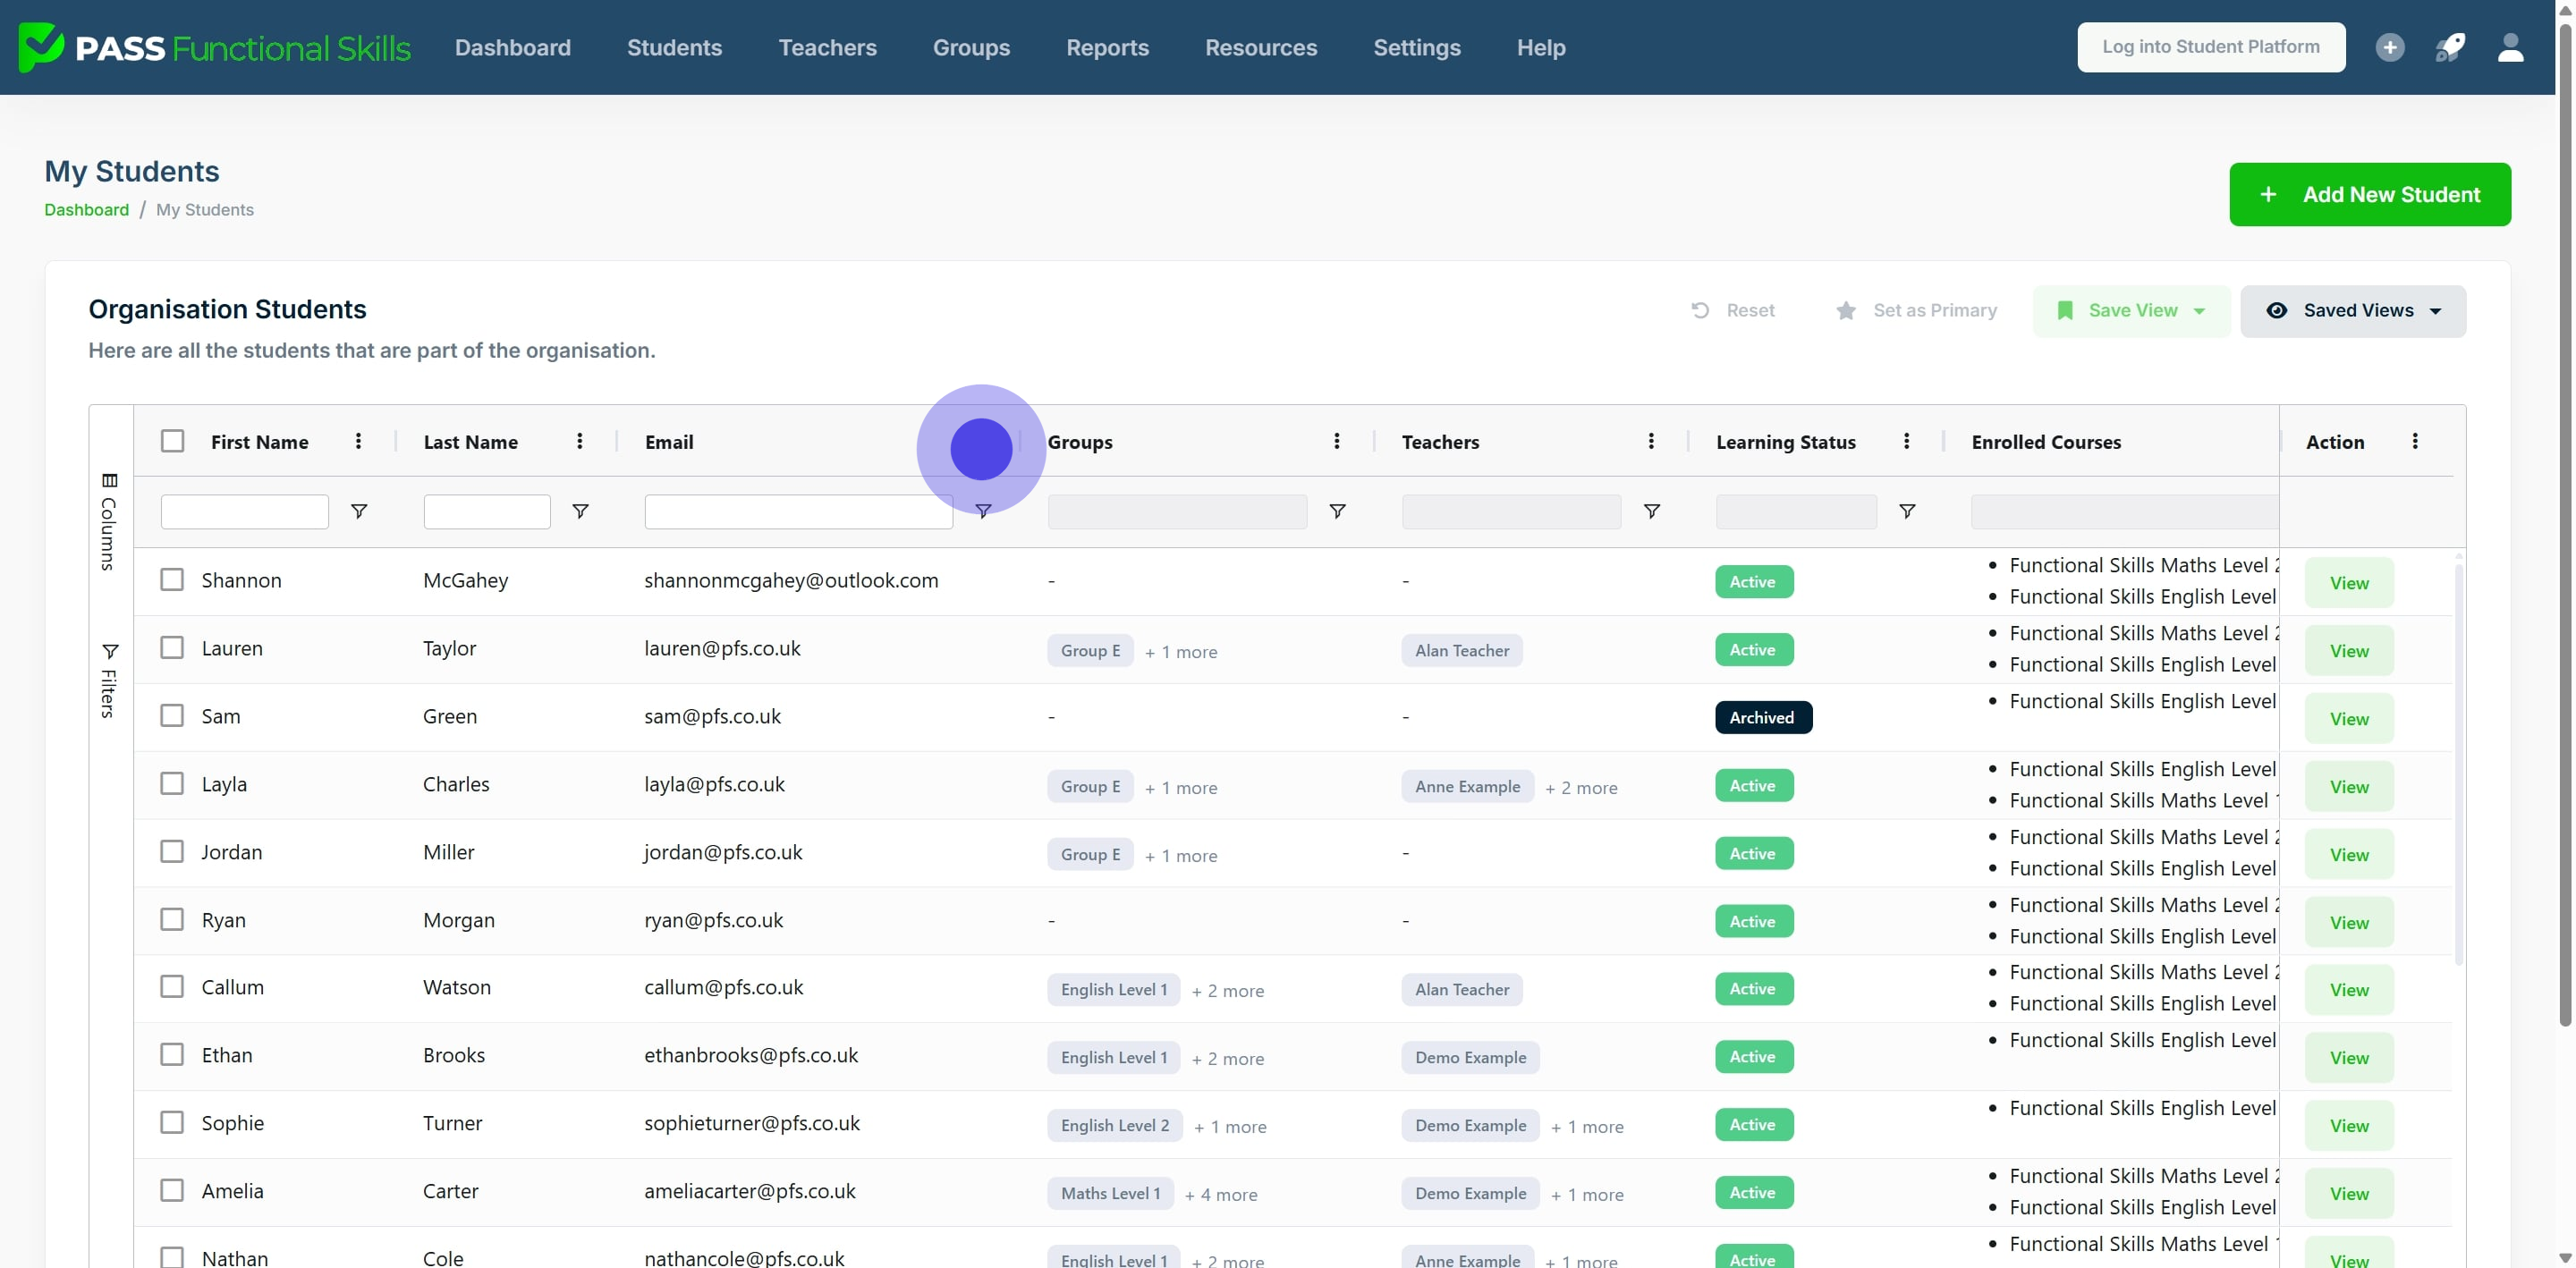The height and width of the screenshot is (1268, 2576).
Task: Click Log into Student Platform button
Action: [x=2210, y=47]
